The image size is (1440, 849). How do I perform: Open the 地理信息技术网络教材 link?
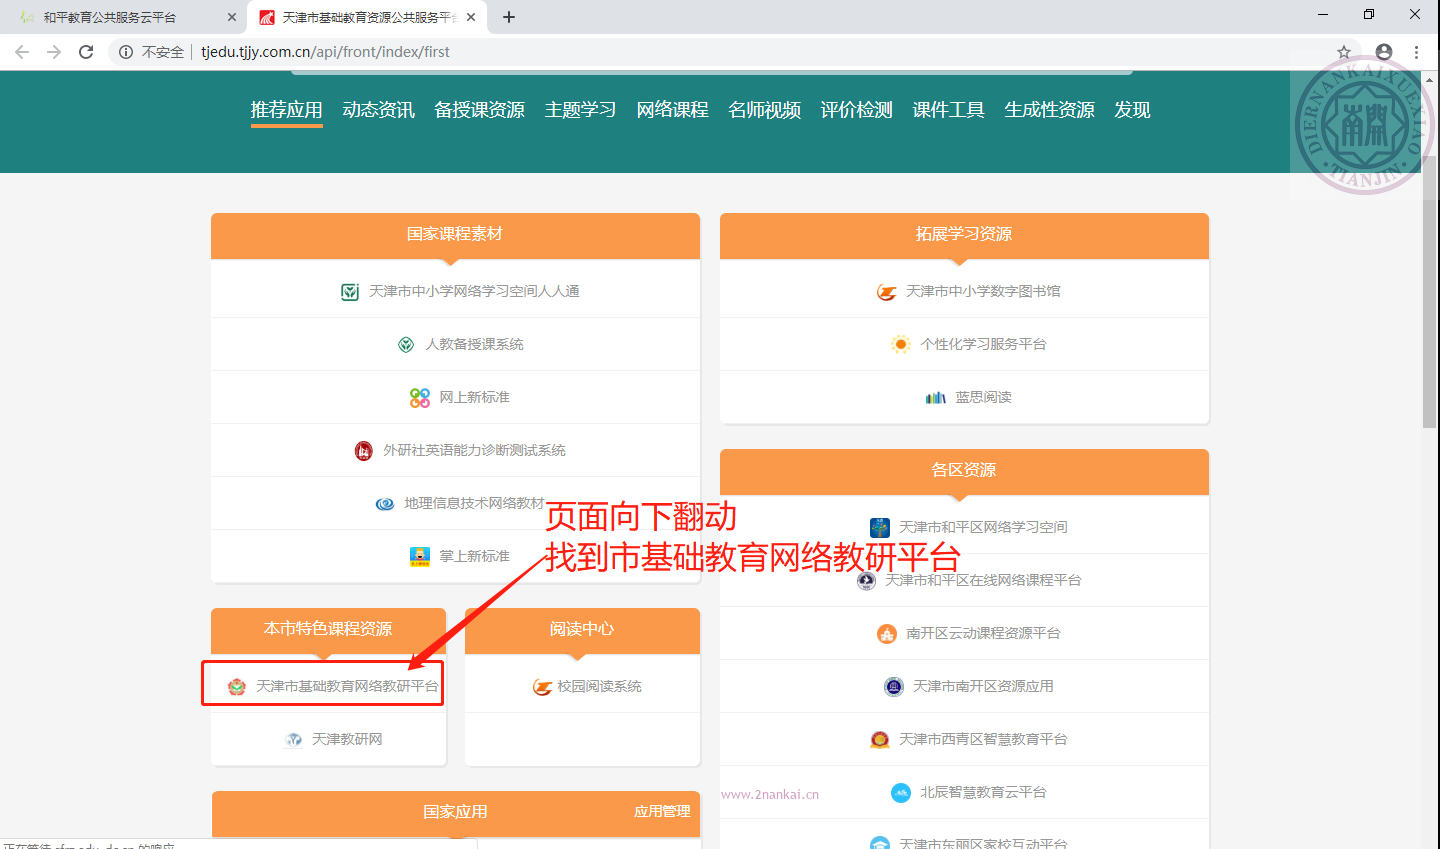coord(474,503)
